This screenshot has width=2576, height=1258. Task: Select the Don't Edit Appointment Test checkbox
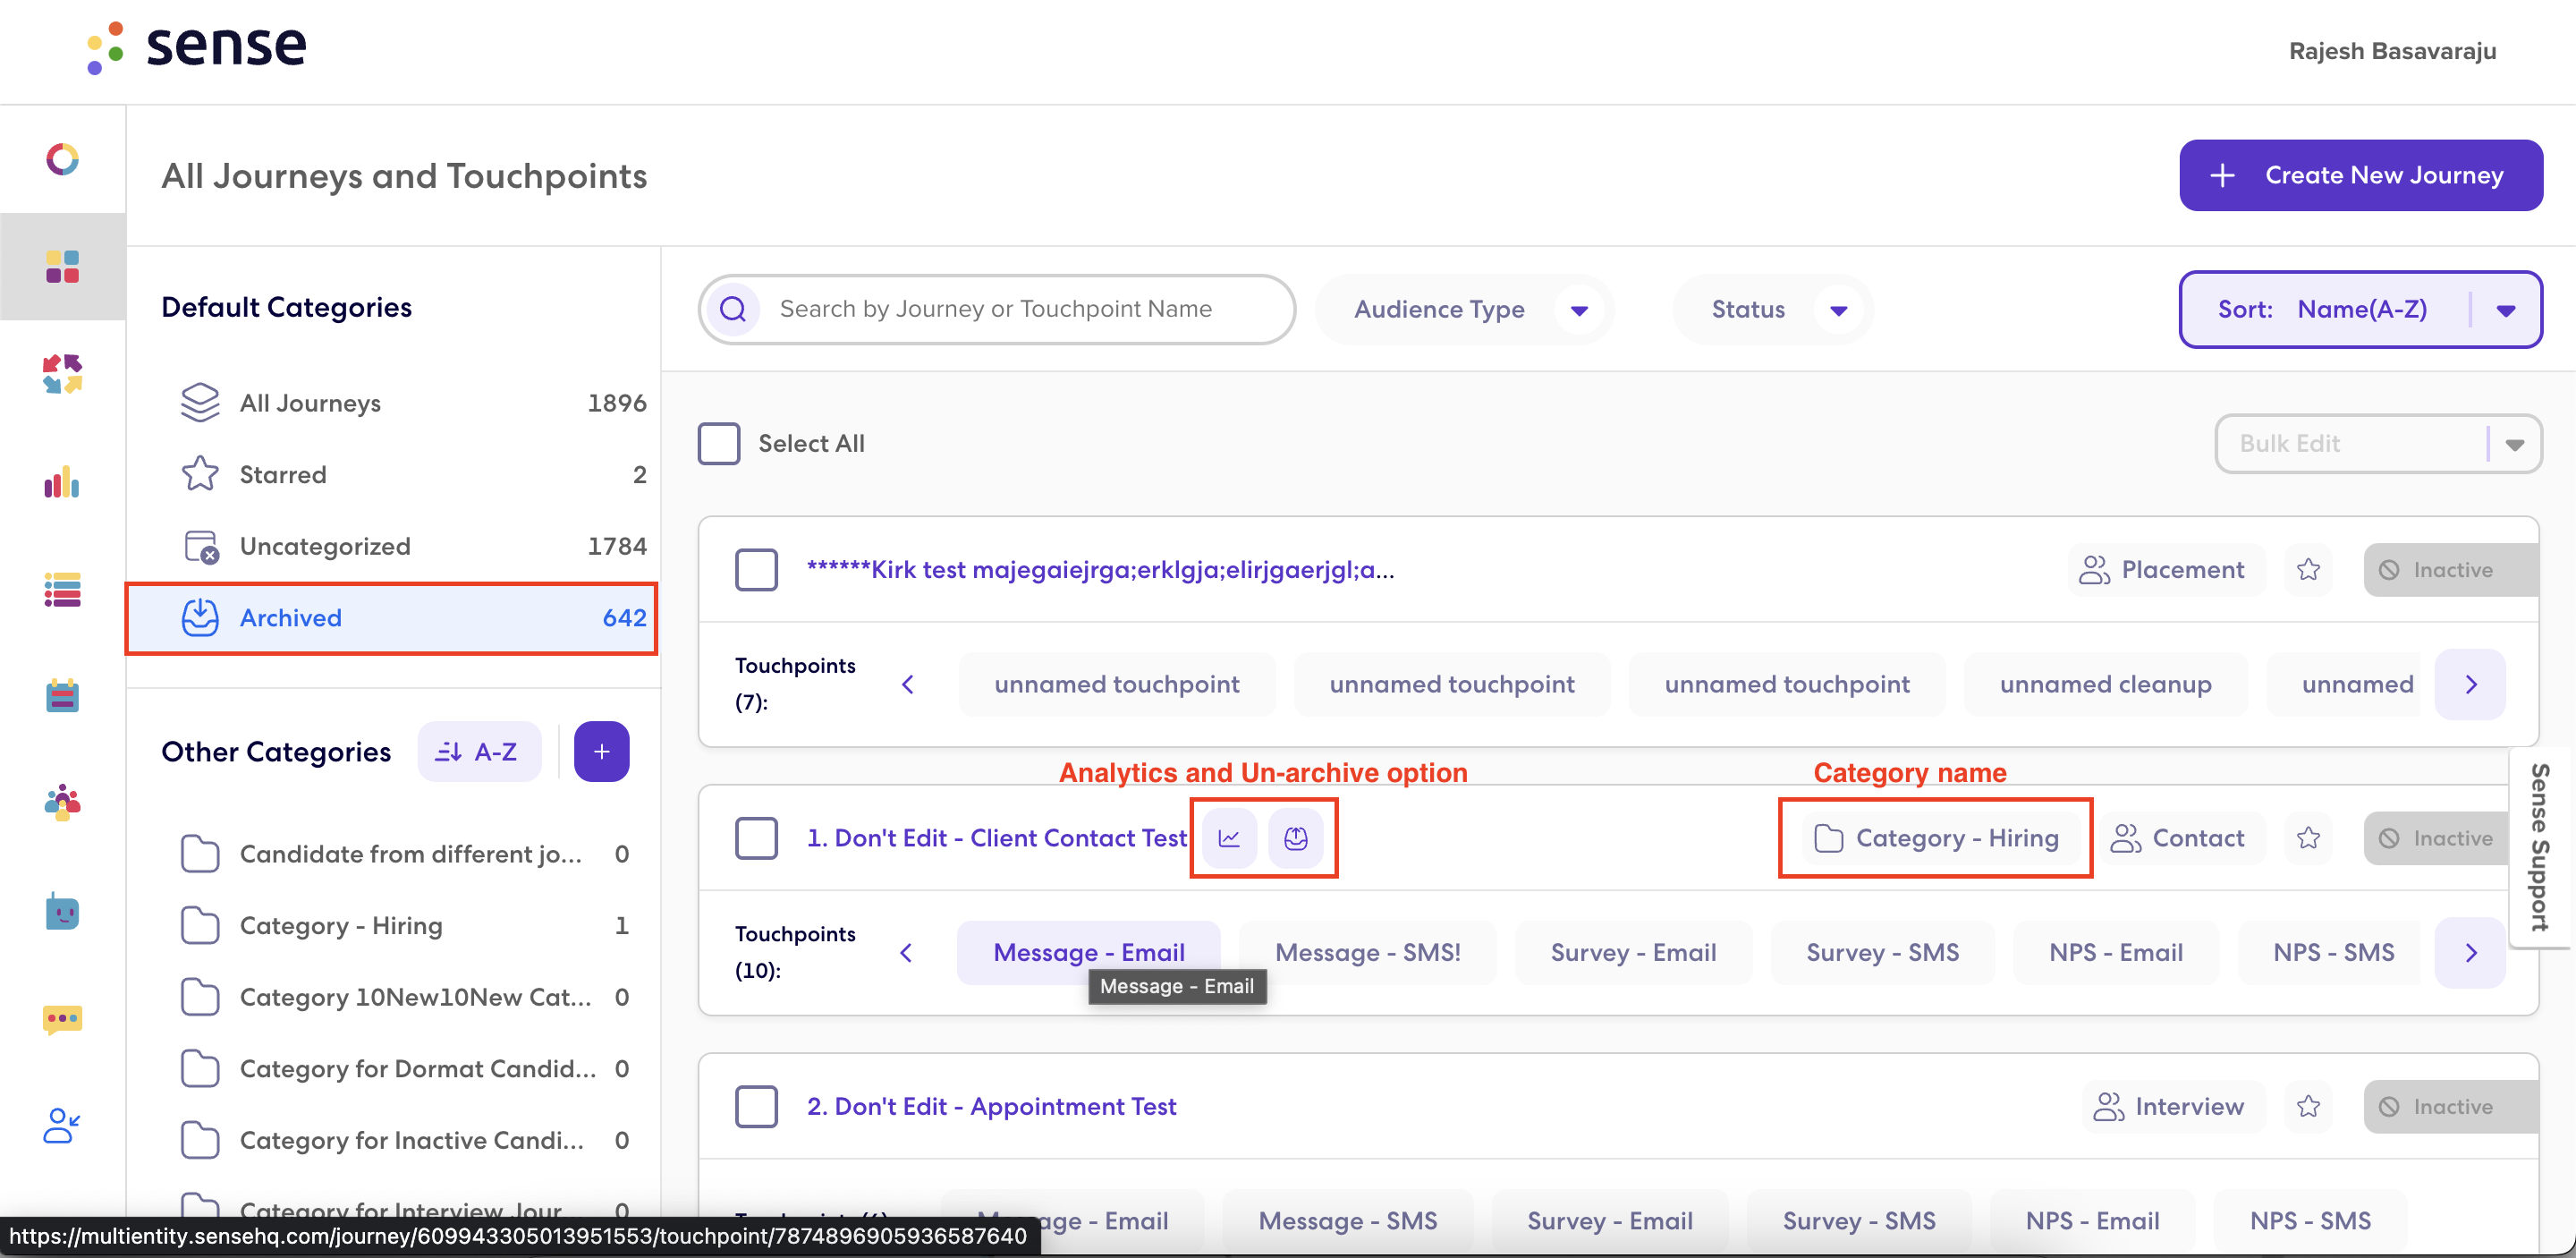(x=756, y=1106)
